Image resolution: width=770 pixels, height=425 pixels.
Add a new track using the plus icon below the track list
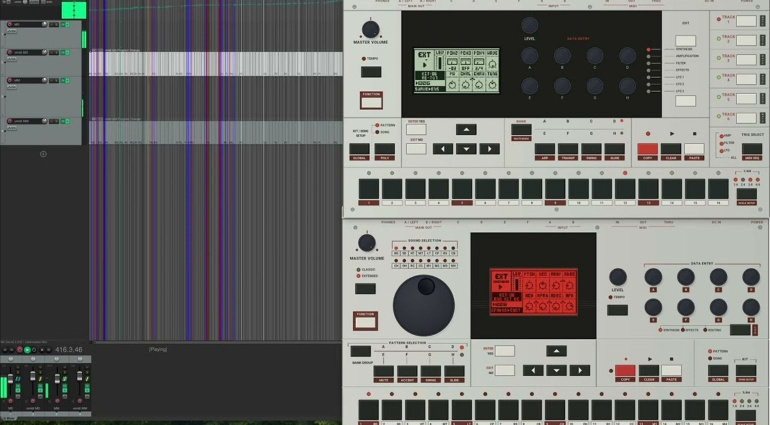tap(43, 154)
